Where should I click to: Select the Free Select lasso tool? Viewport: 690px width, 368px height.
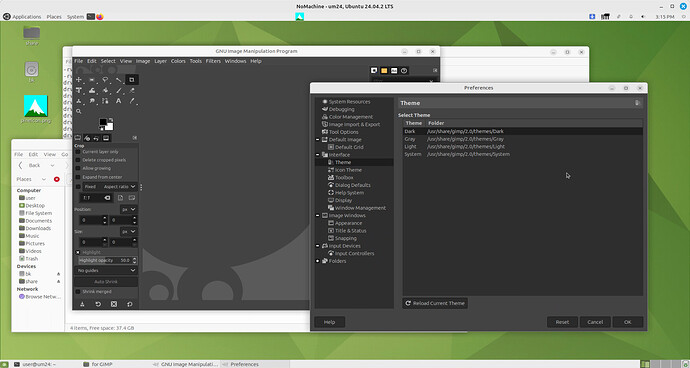pos(105,80)
